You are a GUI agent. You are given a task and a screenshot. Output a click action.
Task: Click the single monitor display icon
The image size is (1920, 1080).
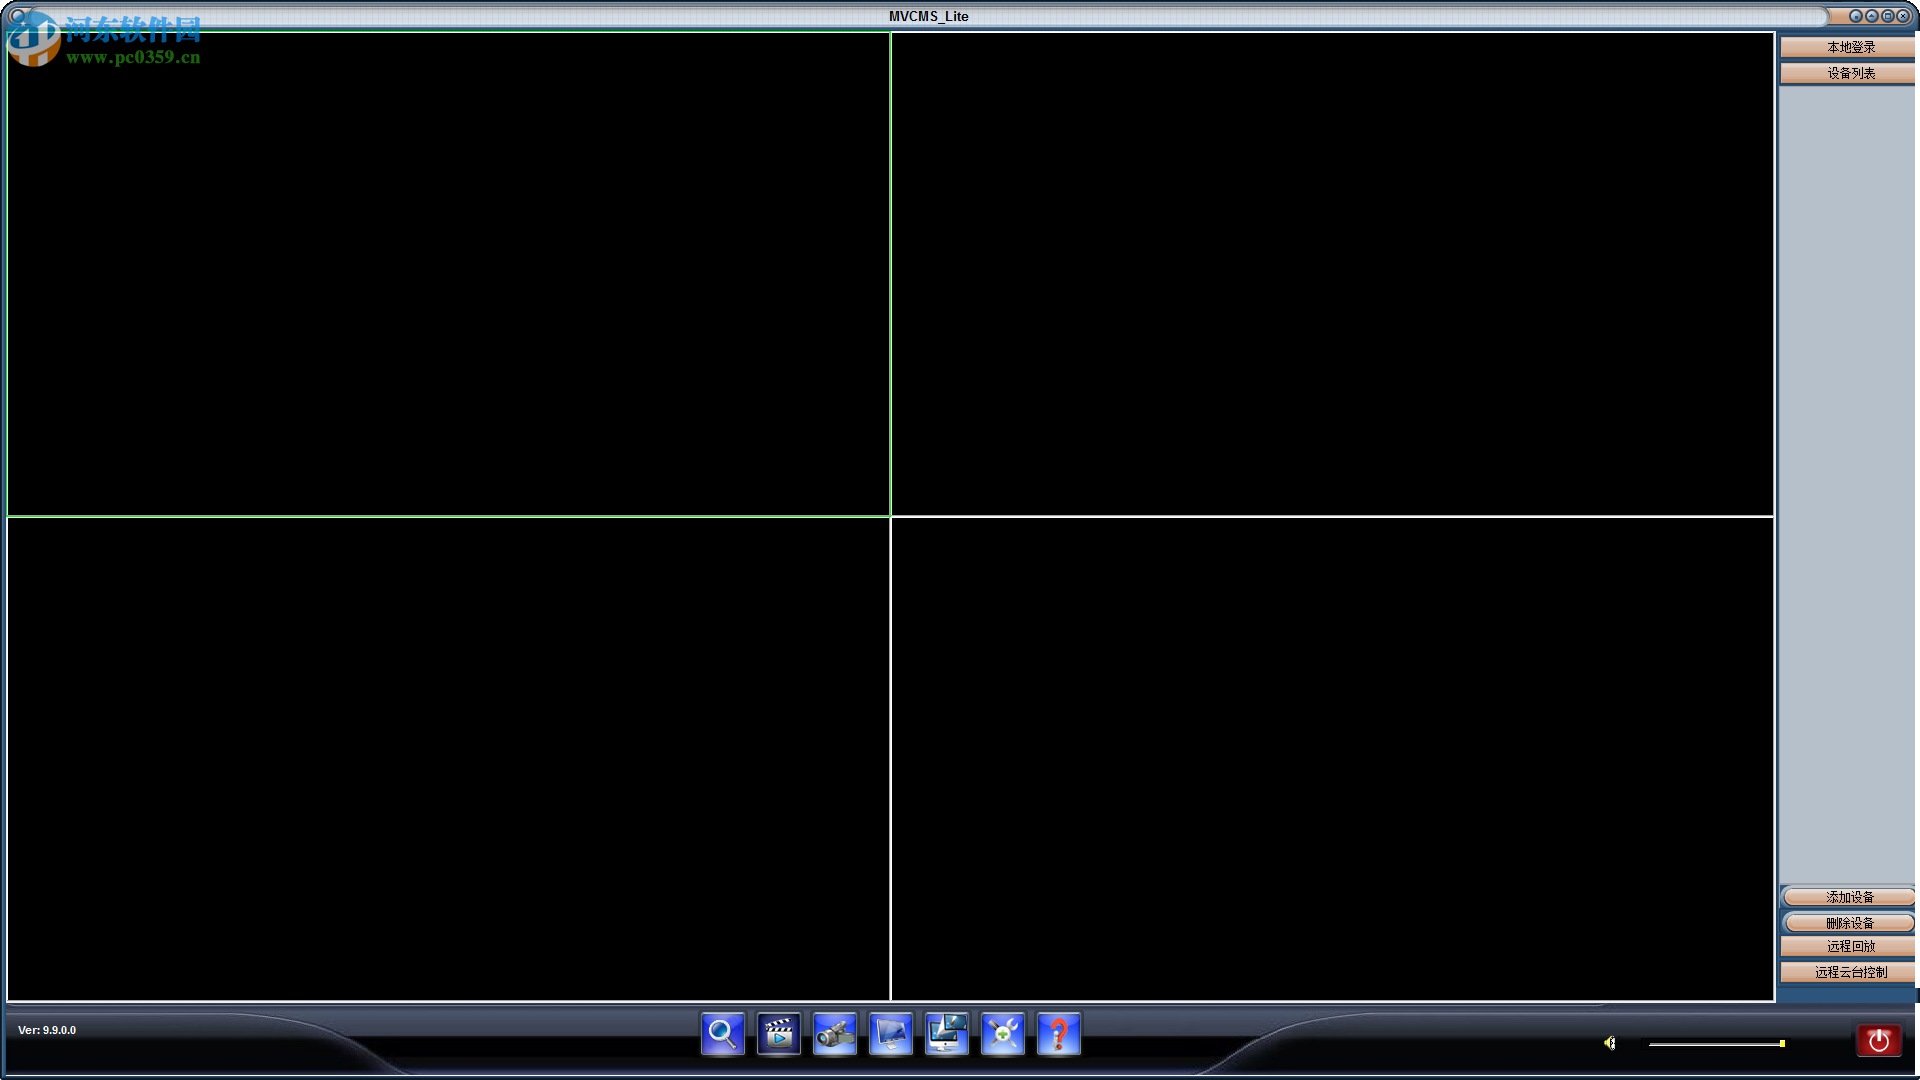(x=890, y=1034)
